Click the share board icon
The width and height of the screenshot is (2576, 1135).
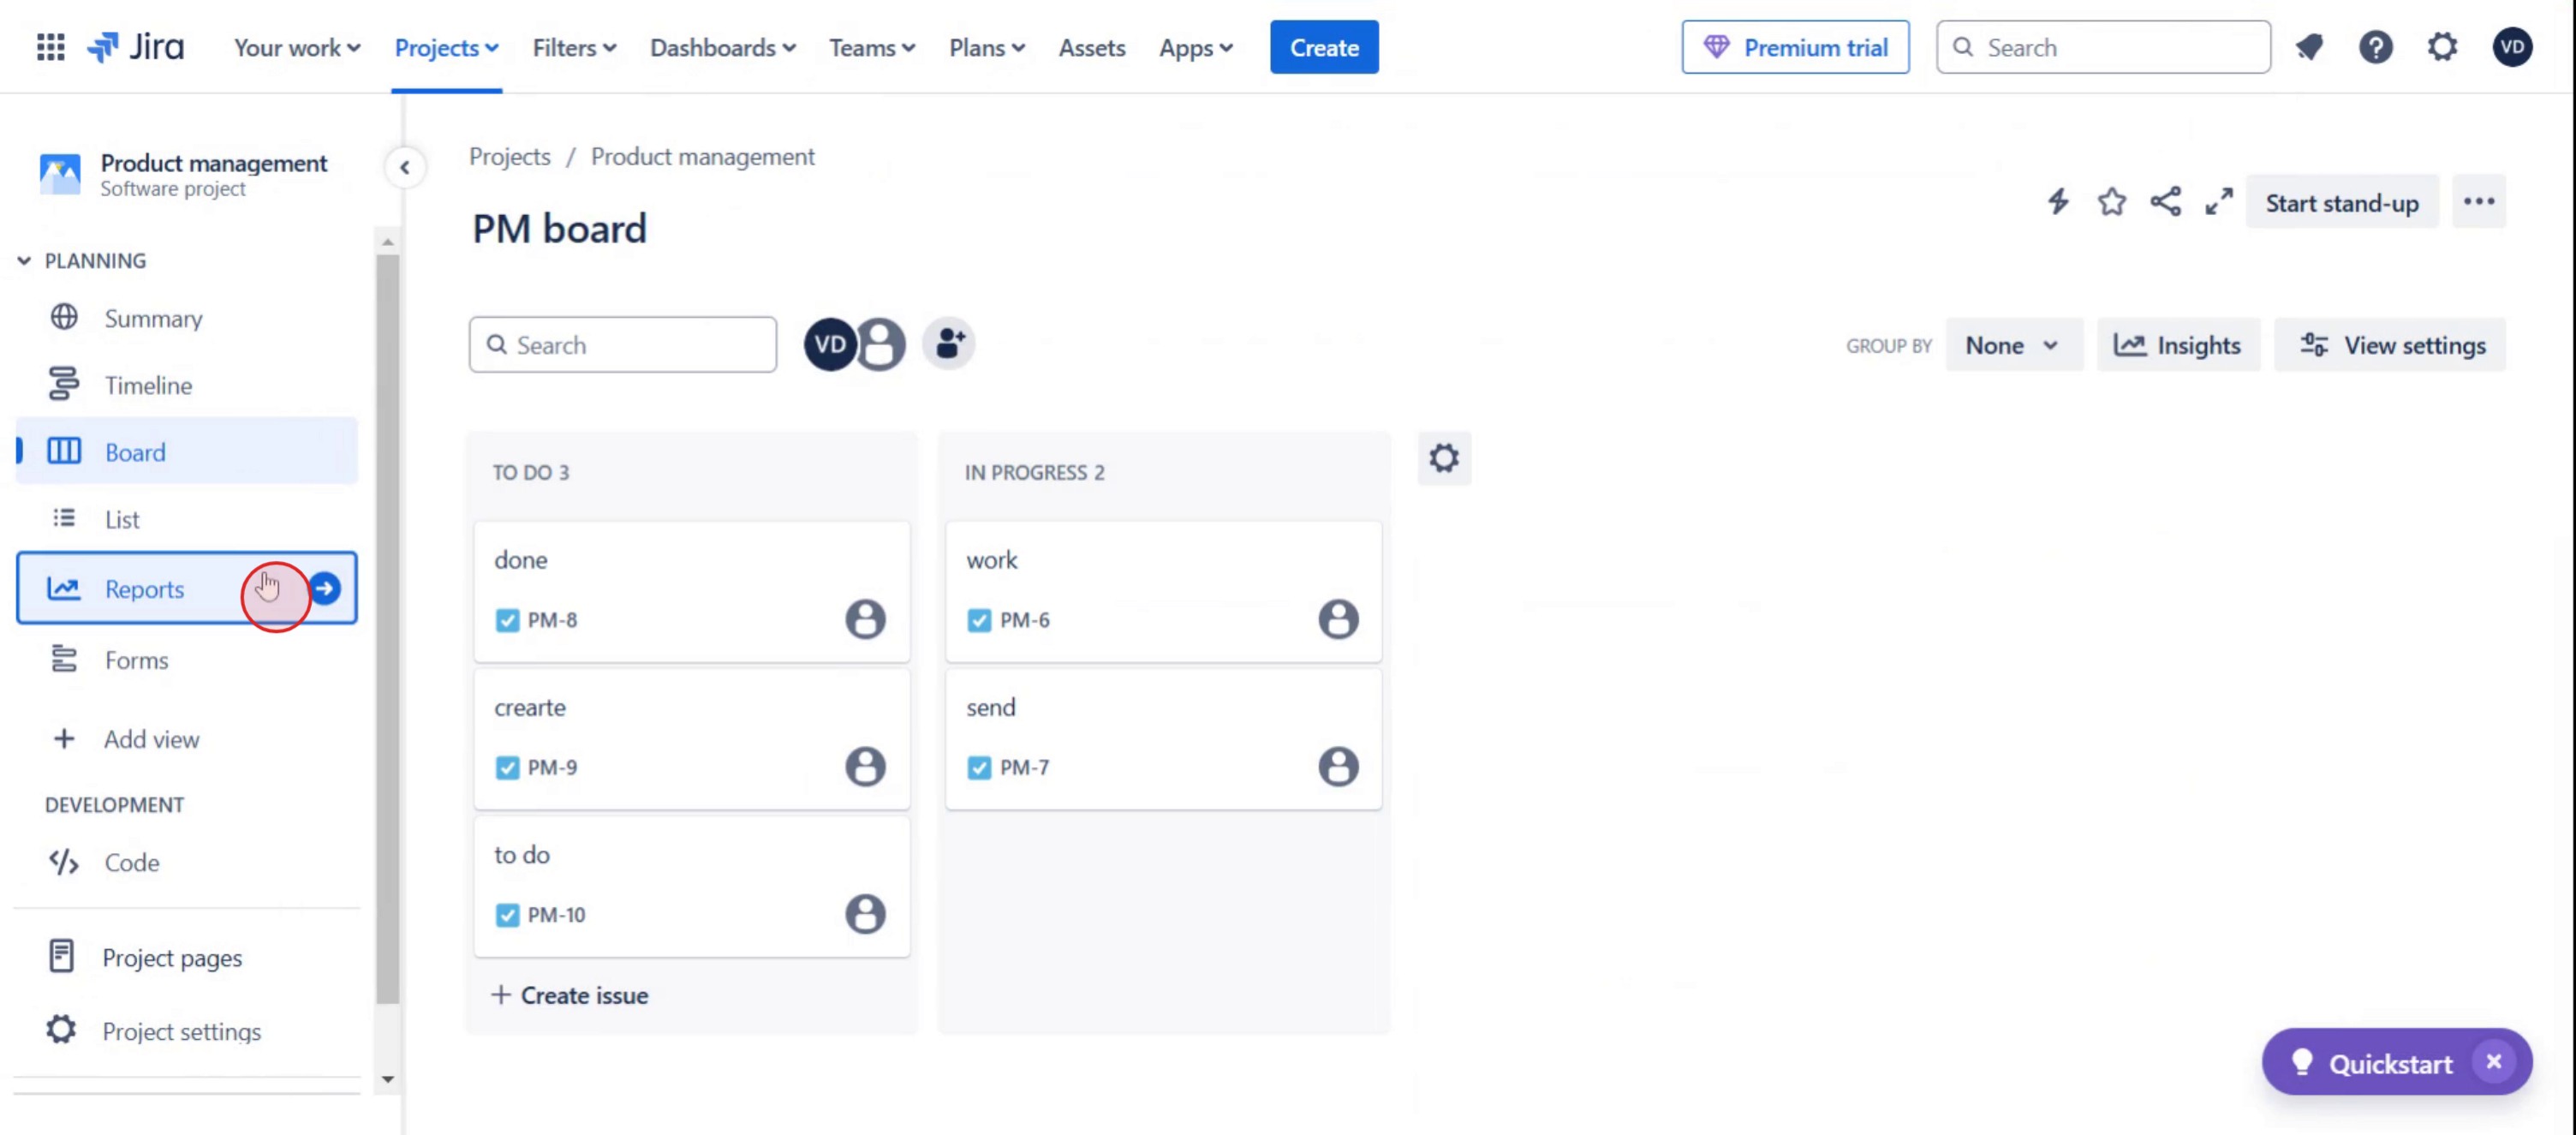point(2165,202)
